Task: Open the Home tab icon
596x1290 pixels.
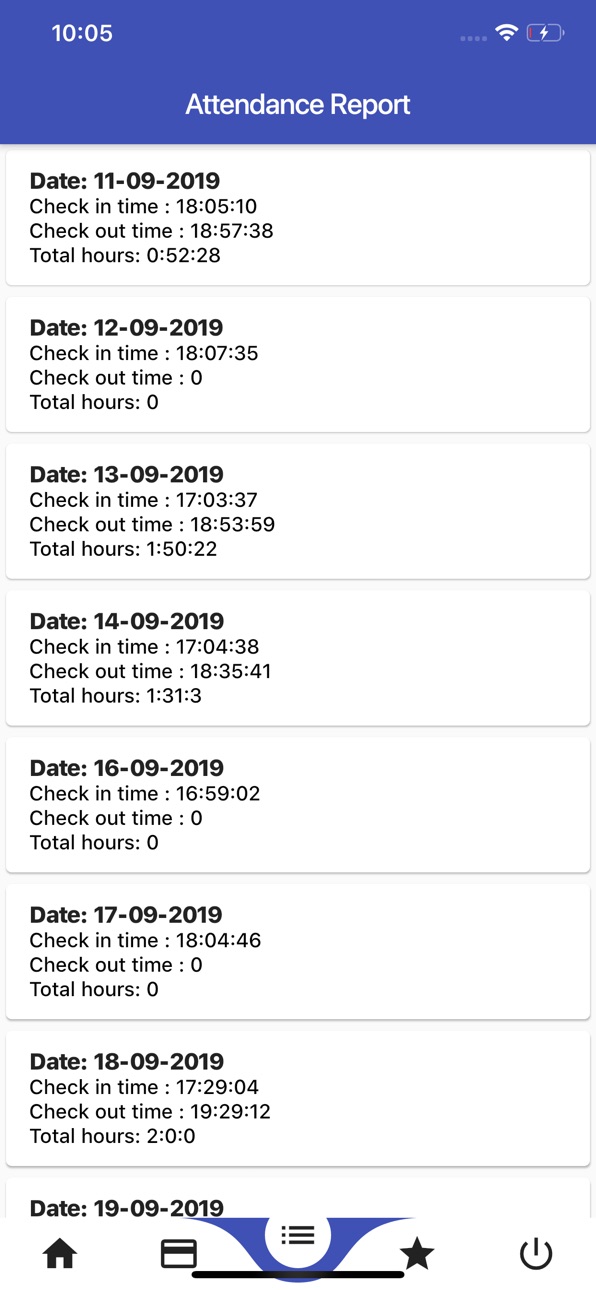Action: click(x=60, y=1253)
